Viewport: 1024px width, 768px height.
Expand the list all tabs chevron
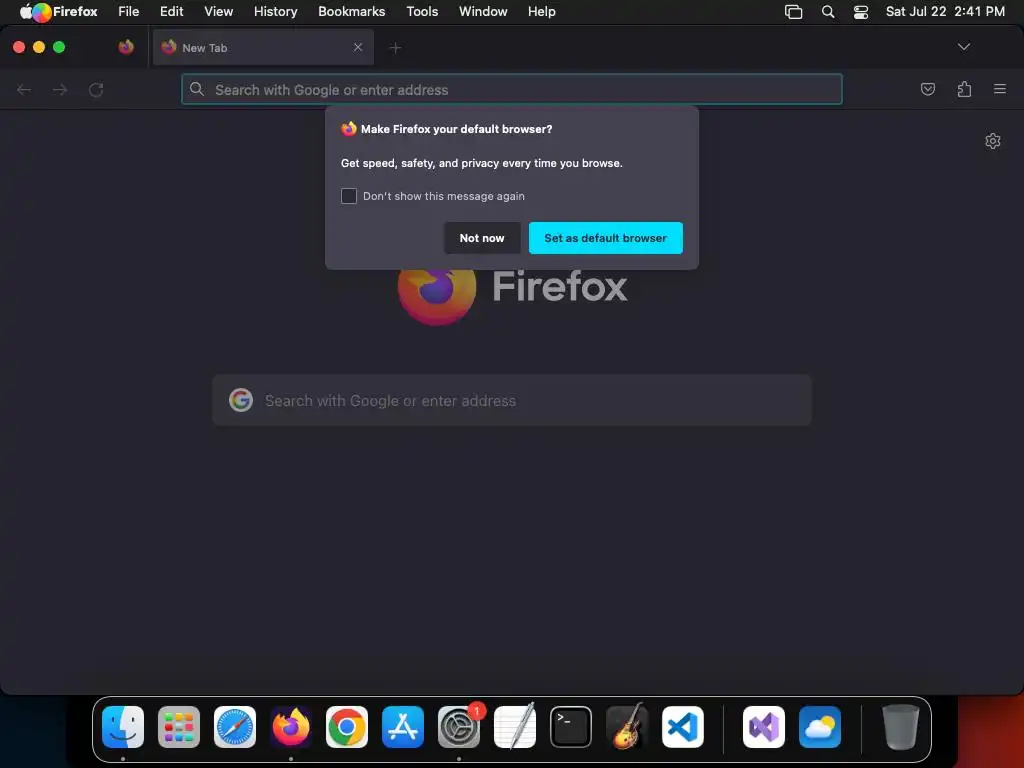coord(964,47)
